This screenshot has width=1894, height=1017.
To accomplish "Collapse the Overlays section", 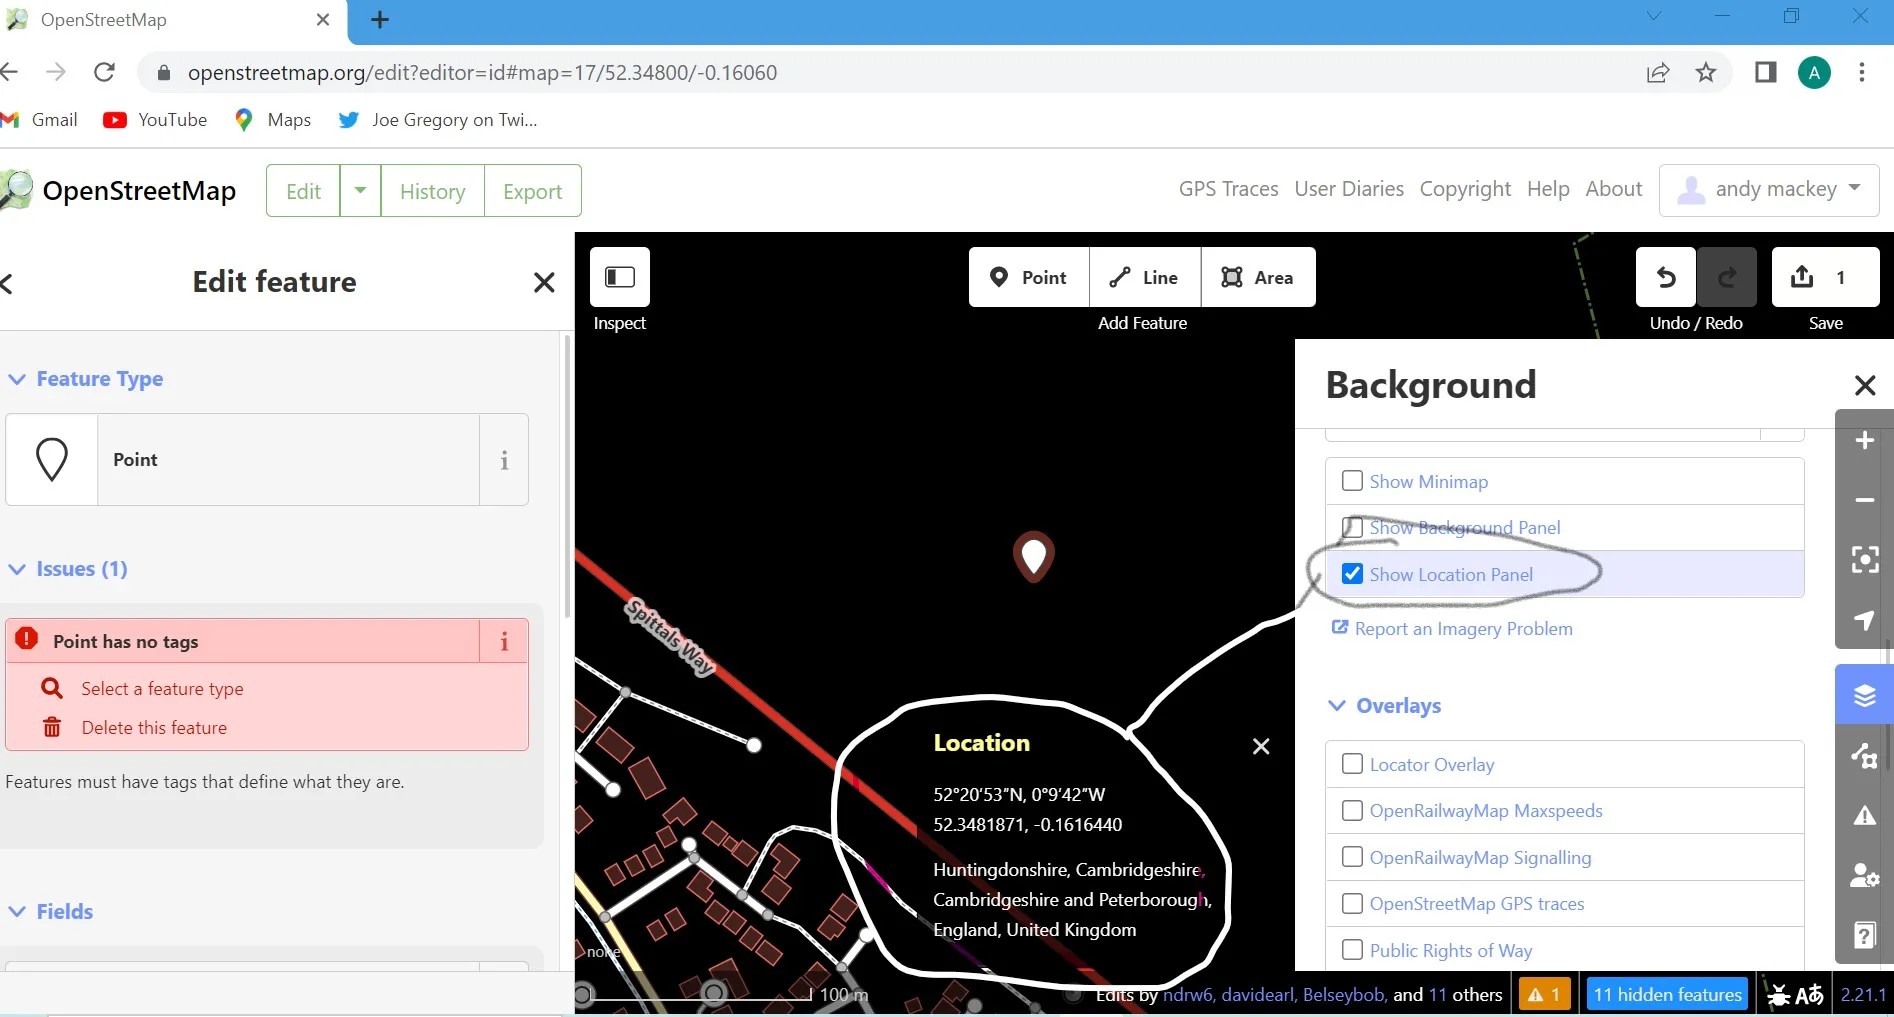I will click(x=1385, y=706).
